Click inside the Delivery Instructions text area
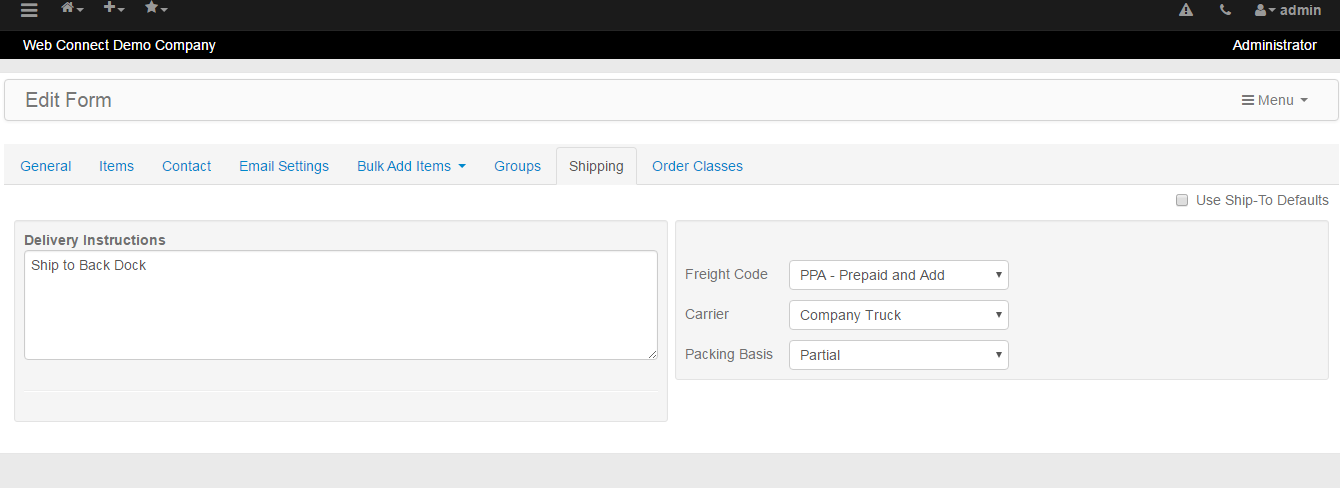 click(341, 305)
